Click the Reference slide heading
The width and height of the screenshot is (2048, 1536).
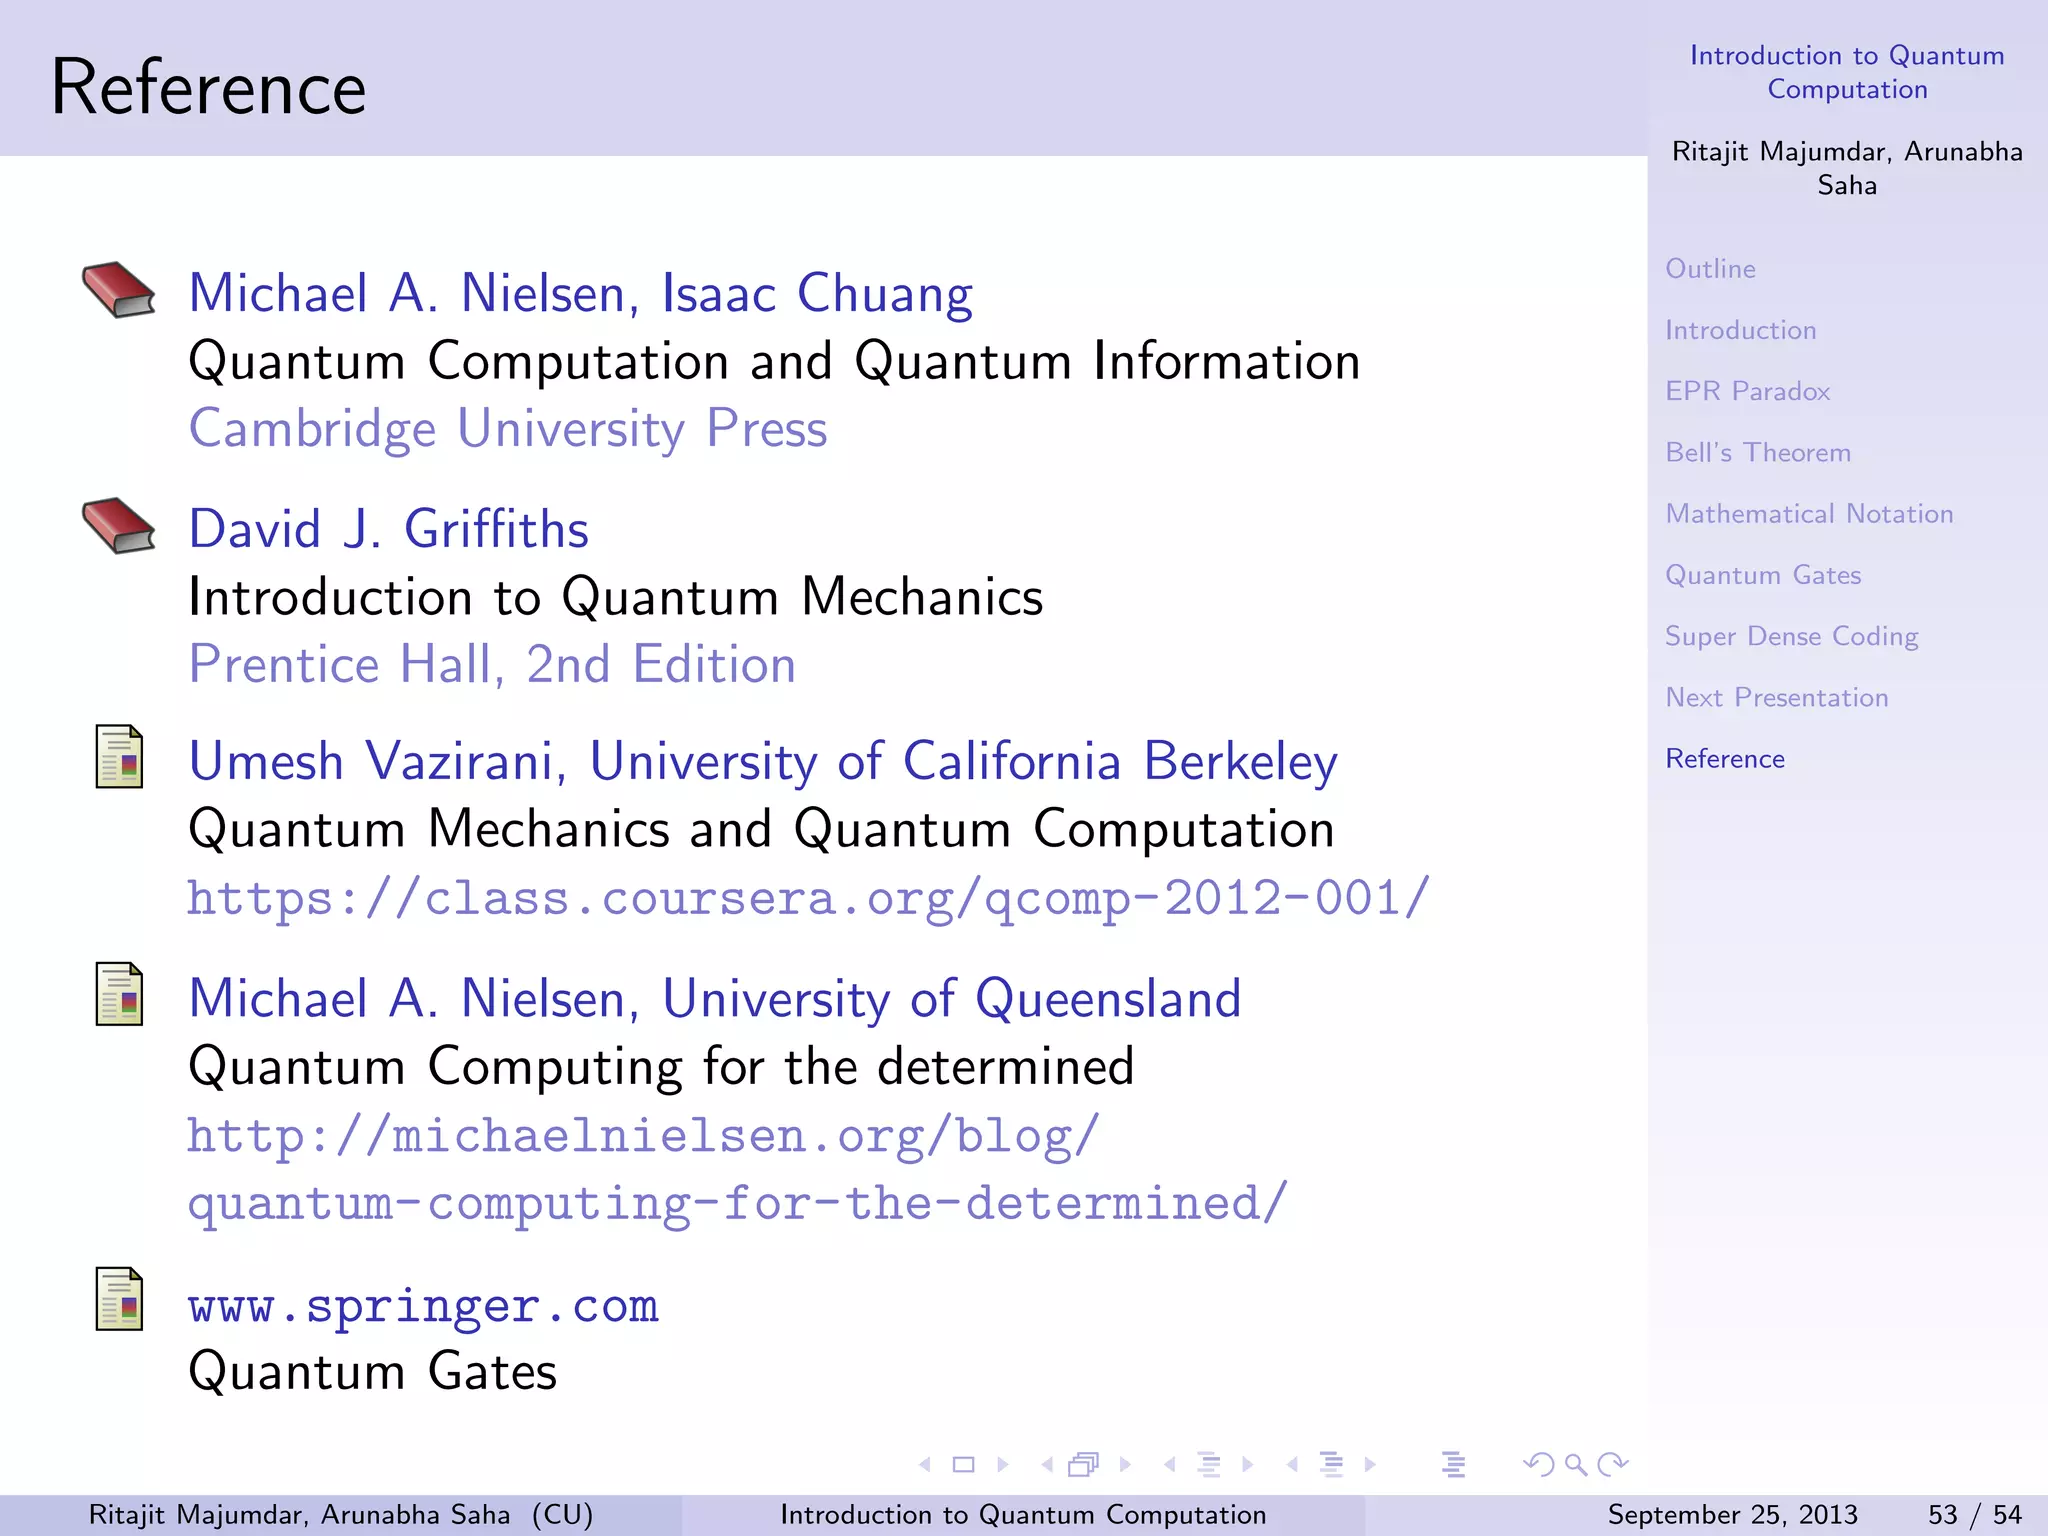[x=209, y=88]
